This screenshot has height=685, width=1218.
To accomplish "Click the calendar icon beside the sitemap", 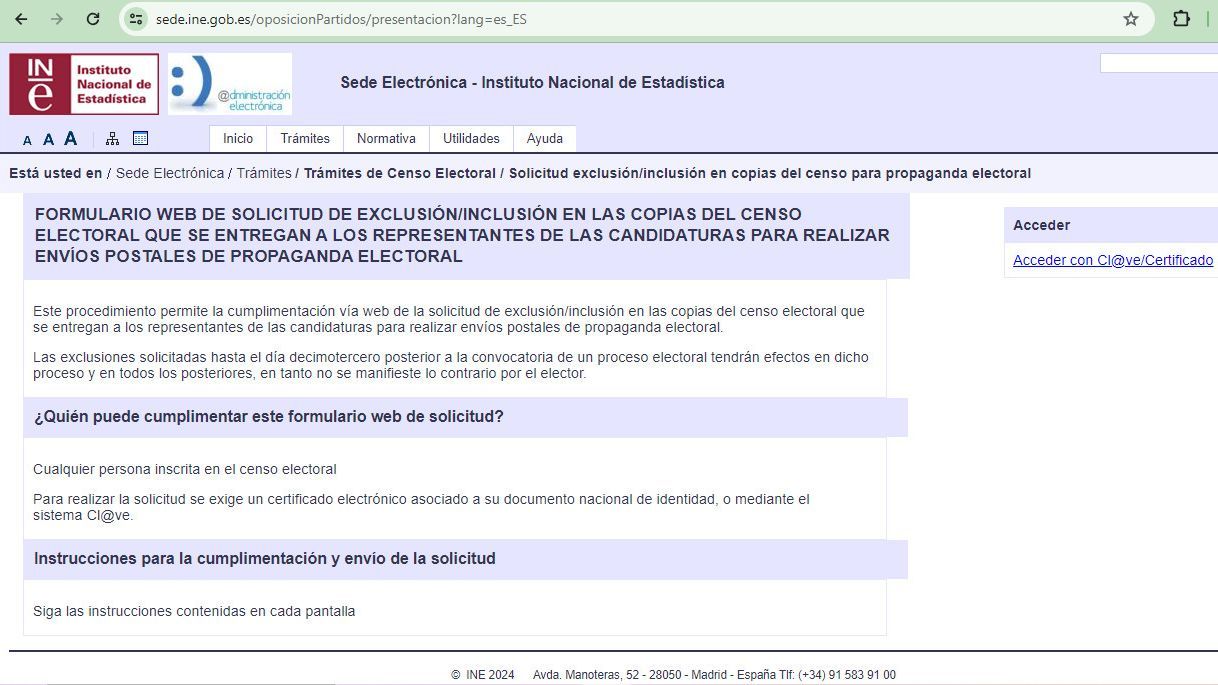I will (140, 138).
